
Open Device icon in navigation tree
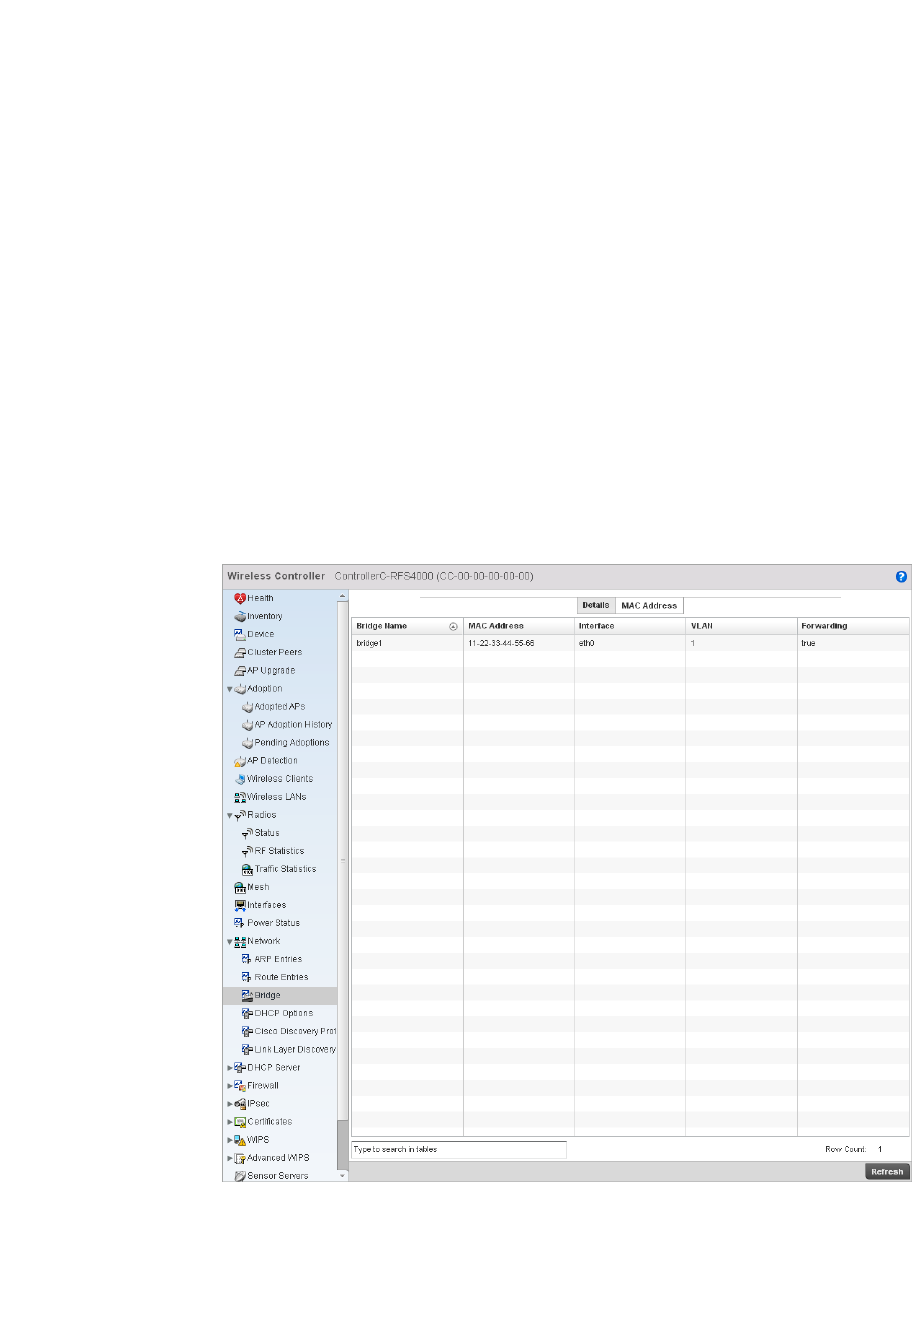(240, 634)
